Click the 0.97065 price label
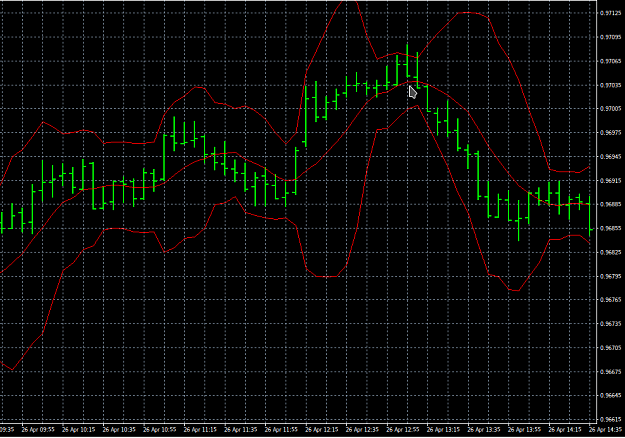This screenshot has height=438, width=625. pos(613,61)
